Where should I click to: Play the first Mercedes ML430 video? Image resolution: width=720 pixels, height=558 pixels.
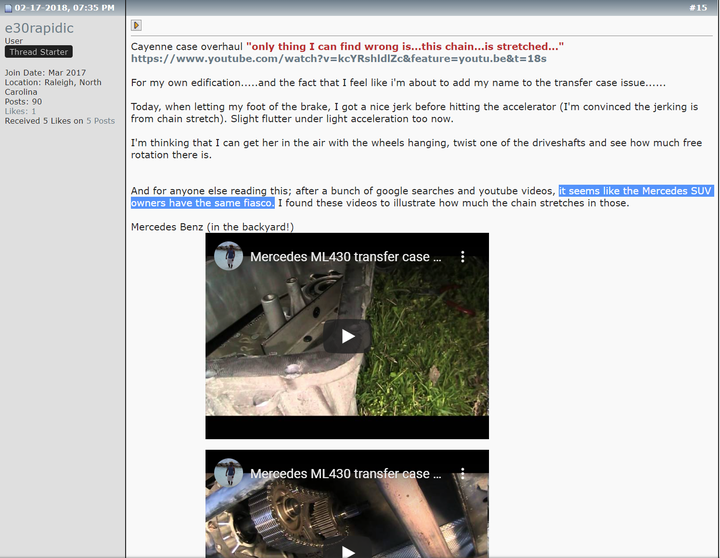click(x=347, y=337)
